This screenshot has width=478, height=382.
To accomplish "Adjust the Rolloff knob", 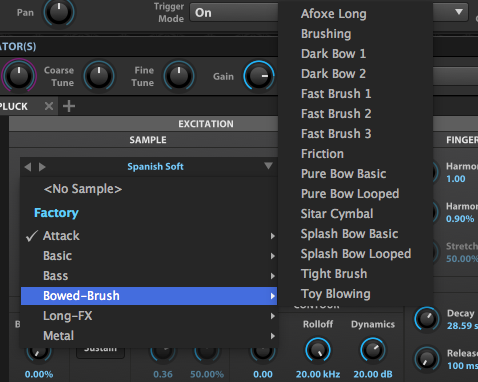I will (x=318, y=350).
